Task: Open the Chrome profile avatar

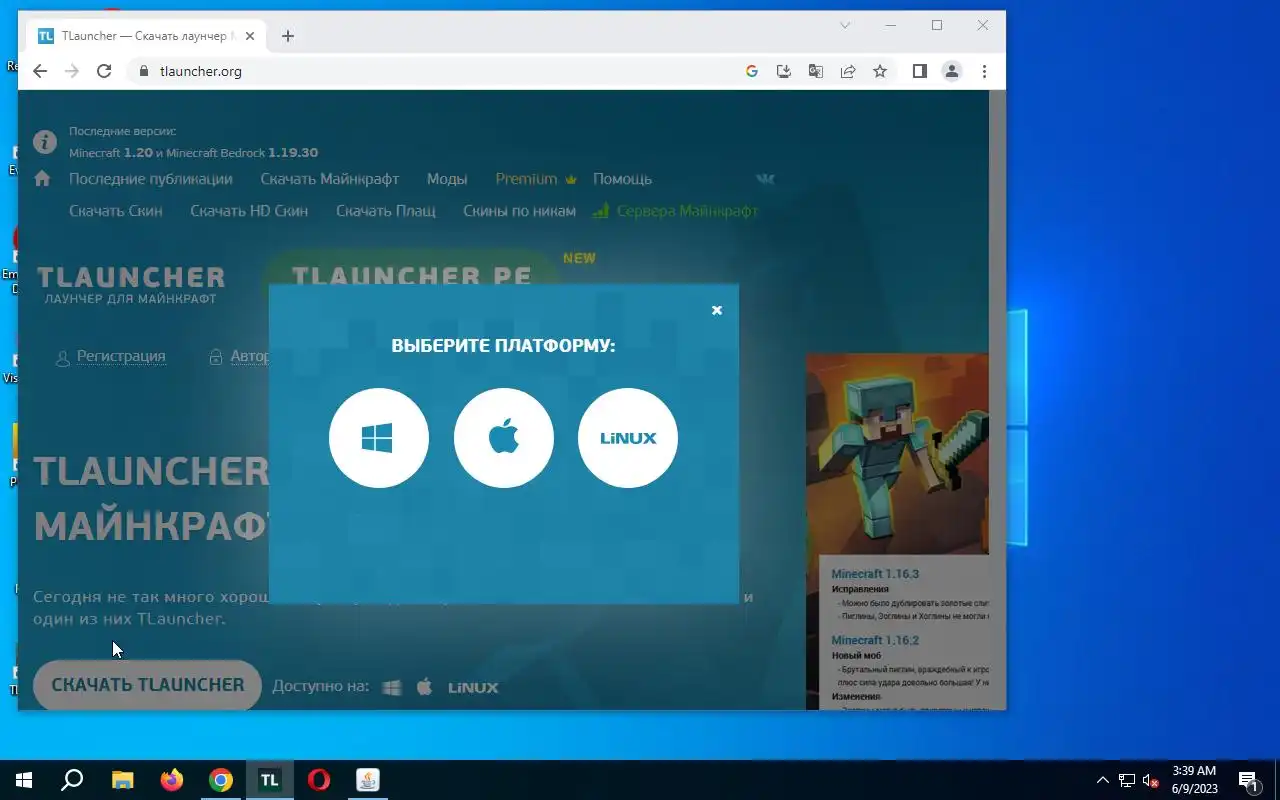Action: tap(952, 71)
